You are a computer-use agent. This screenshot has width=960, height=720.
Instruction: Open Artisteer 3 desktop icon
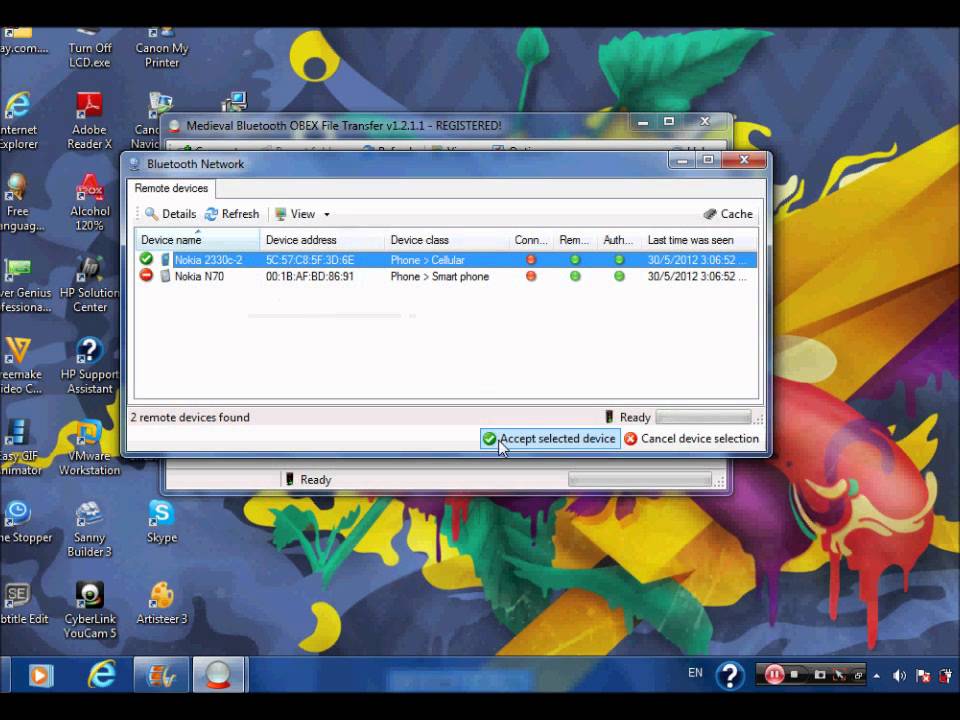[162, 603]
